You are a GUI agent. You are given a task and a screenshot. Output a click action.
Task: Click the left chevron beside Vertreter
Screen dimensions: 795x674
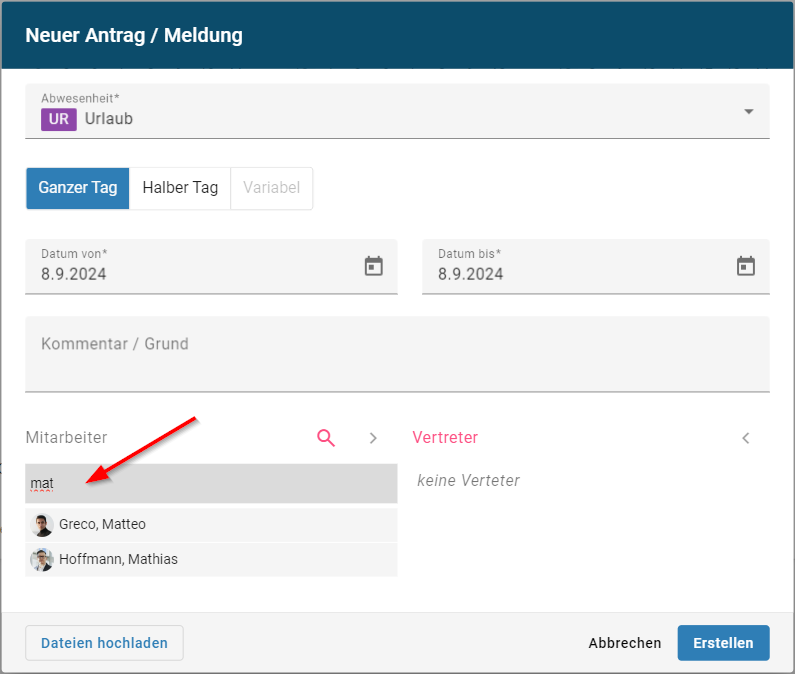pyautogui.click(x=745, y=438)
